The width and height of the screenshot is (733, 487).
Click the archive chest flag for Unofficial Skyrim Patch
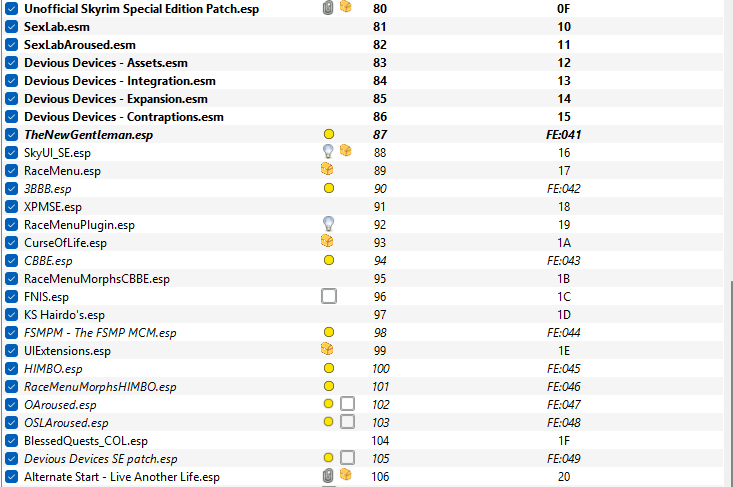tap(345, 7)
